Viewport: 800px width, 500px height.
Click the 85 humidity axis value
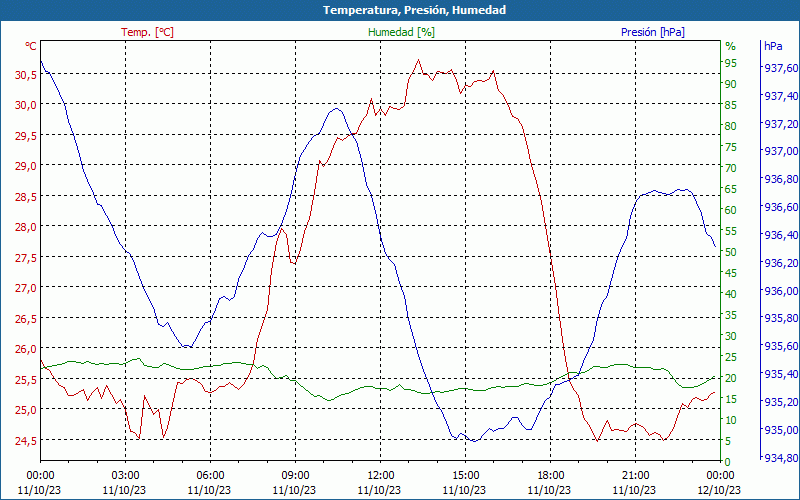[x=731, y=105]
